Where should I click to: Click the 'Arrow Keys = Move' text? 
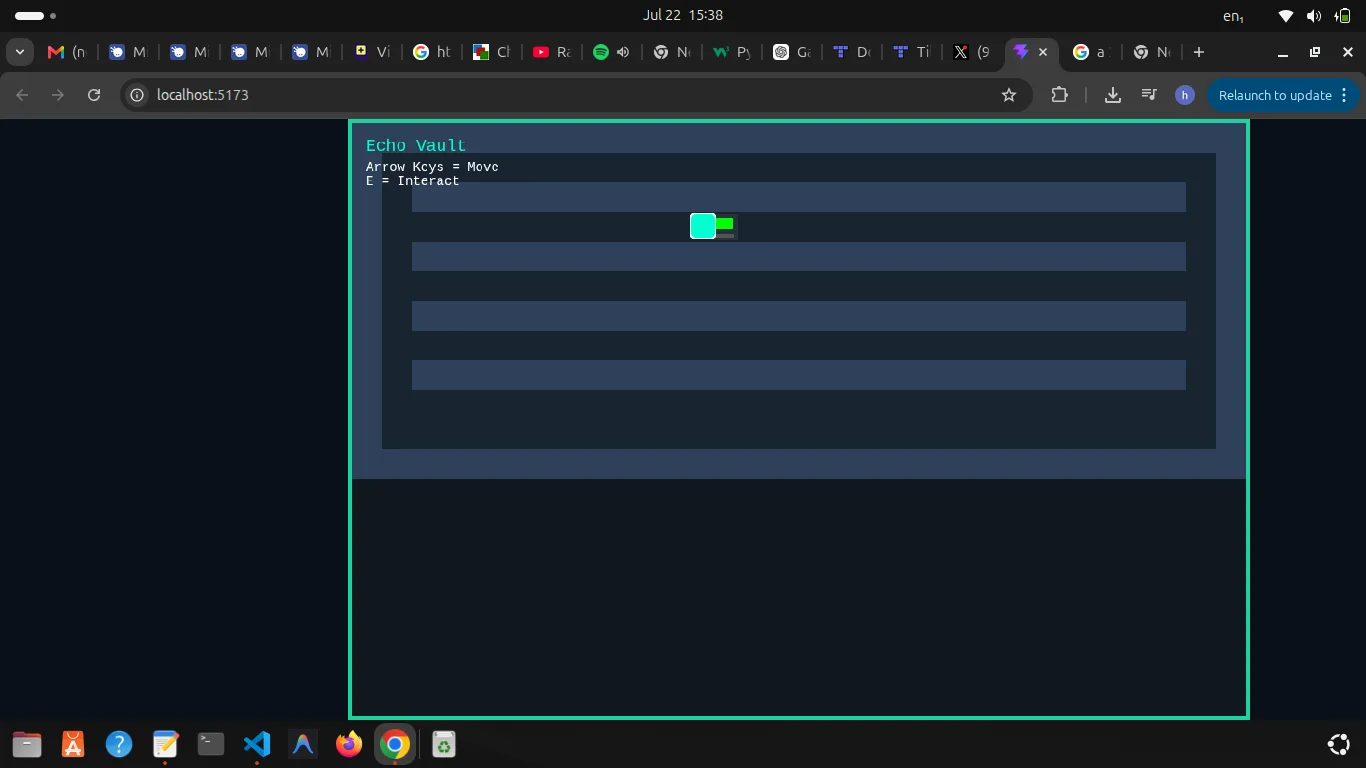point(432,167)
